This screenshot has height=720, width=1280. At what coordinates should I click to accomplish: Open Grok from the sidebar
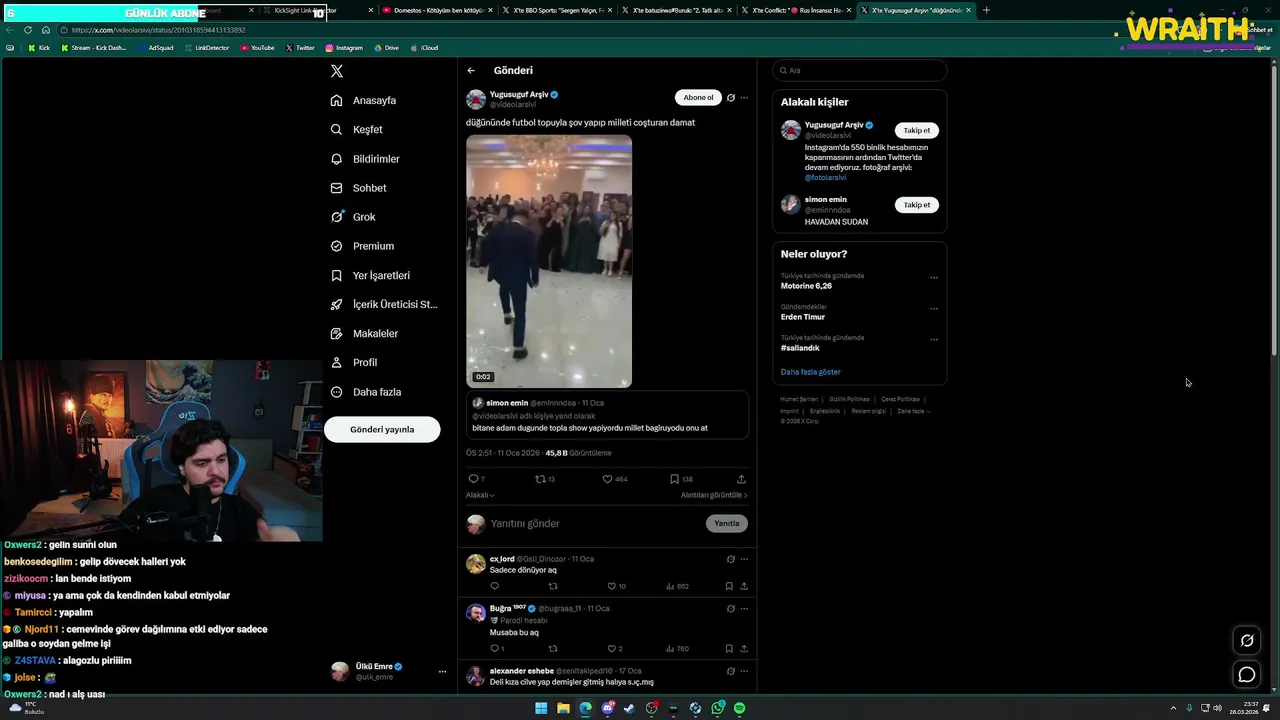pos(353,217)
